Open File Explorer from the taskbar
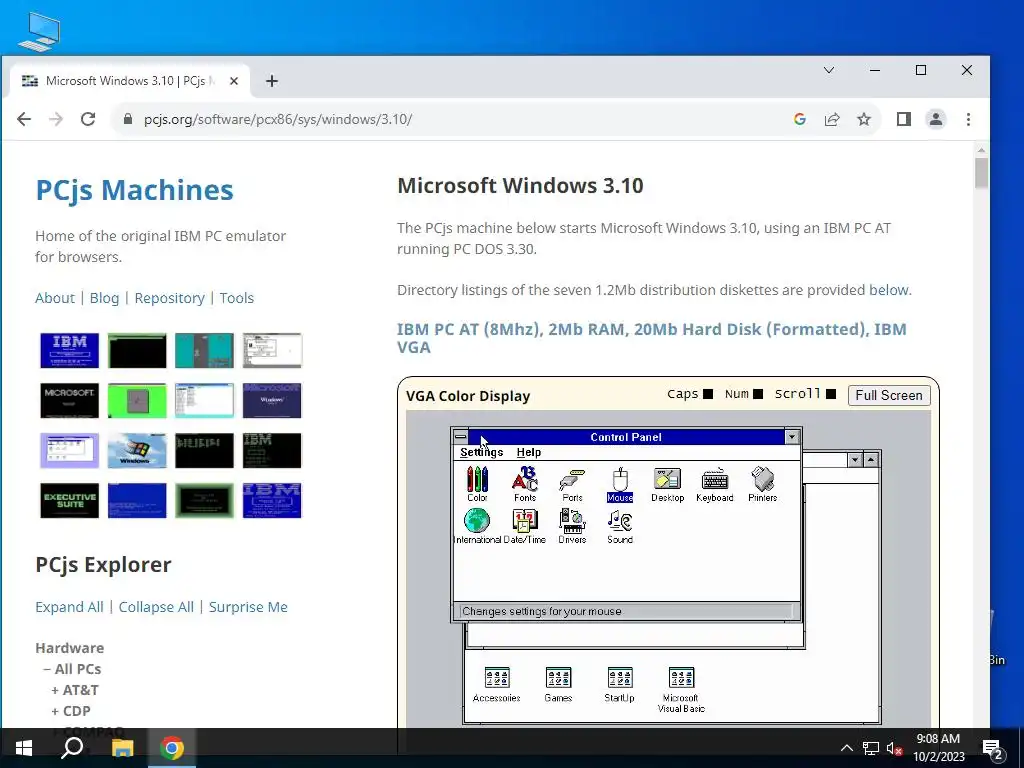This screenshot has height=768, width=1024. (122, 748)
